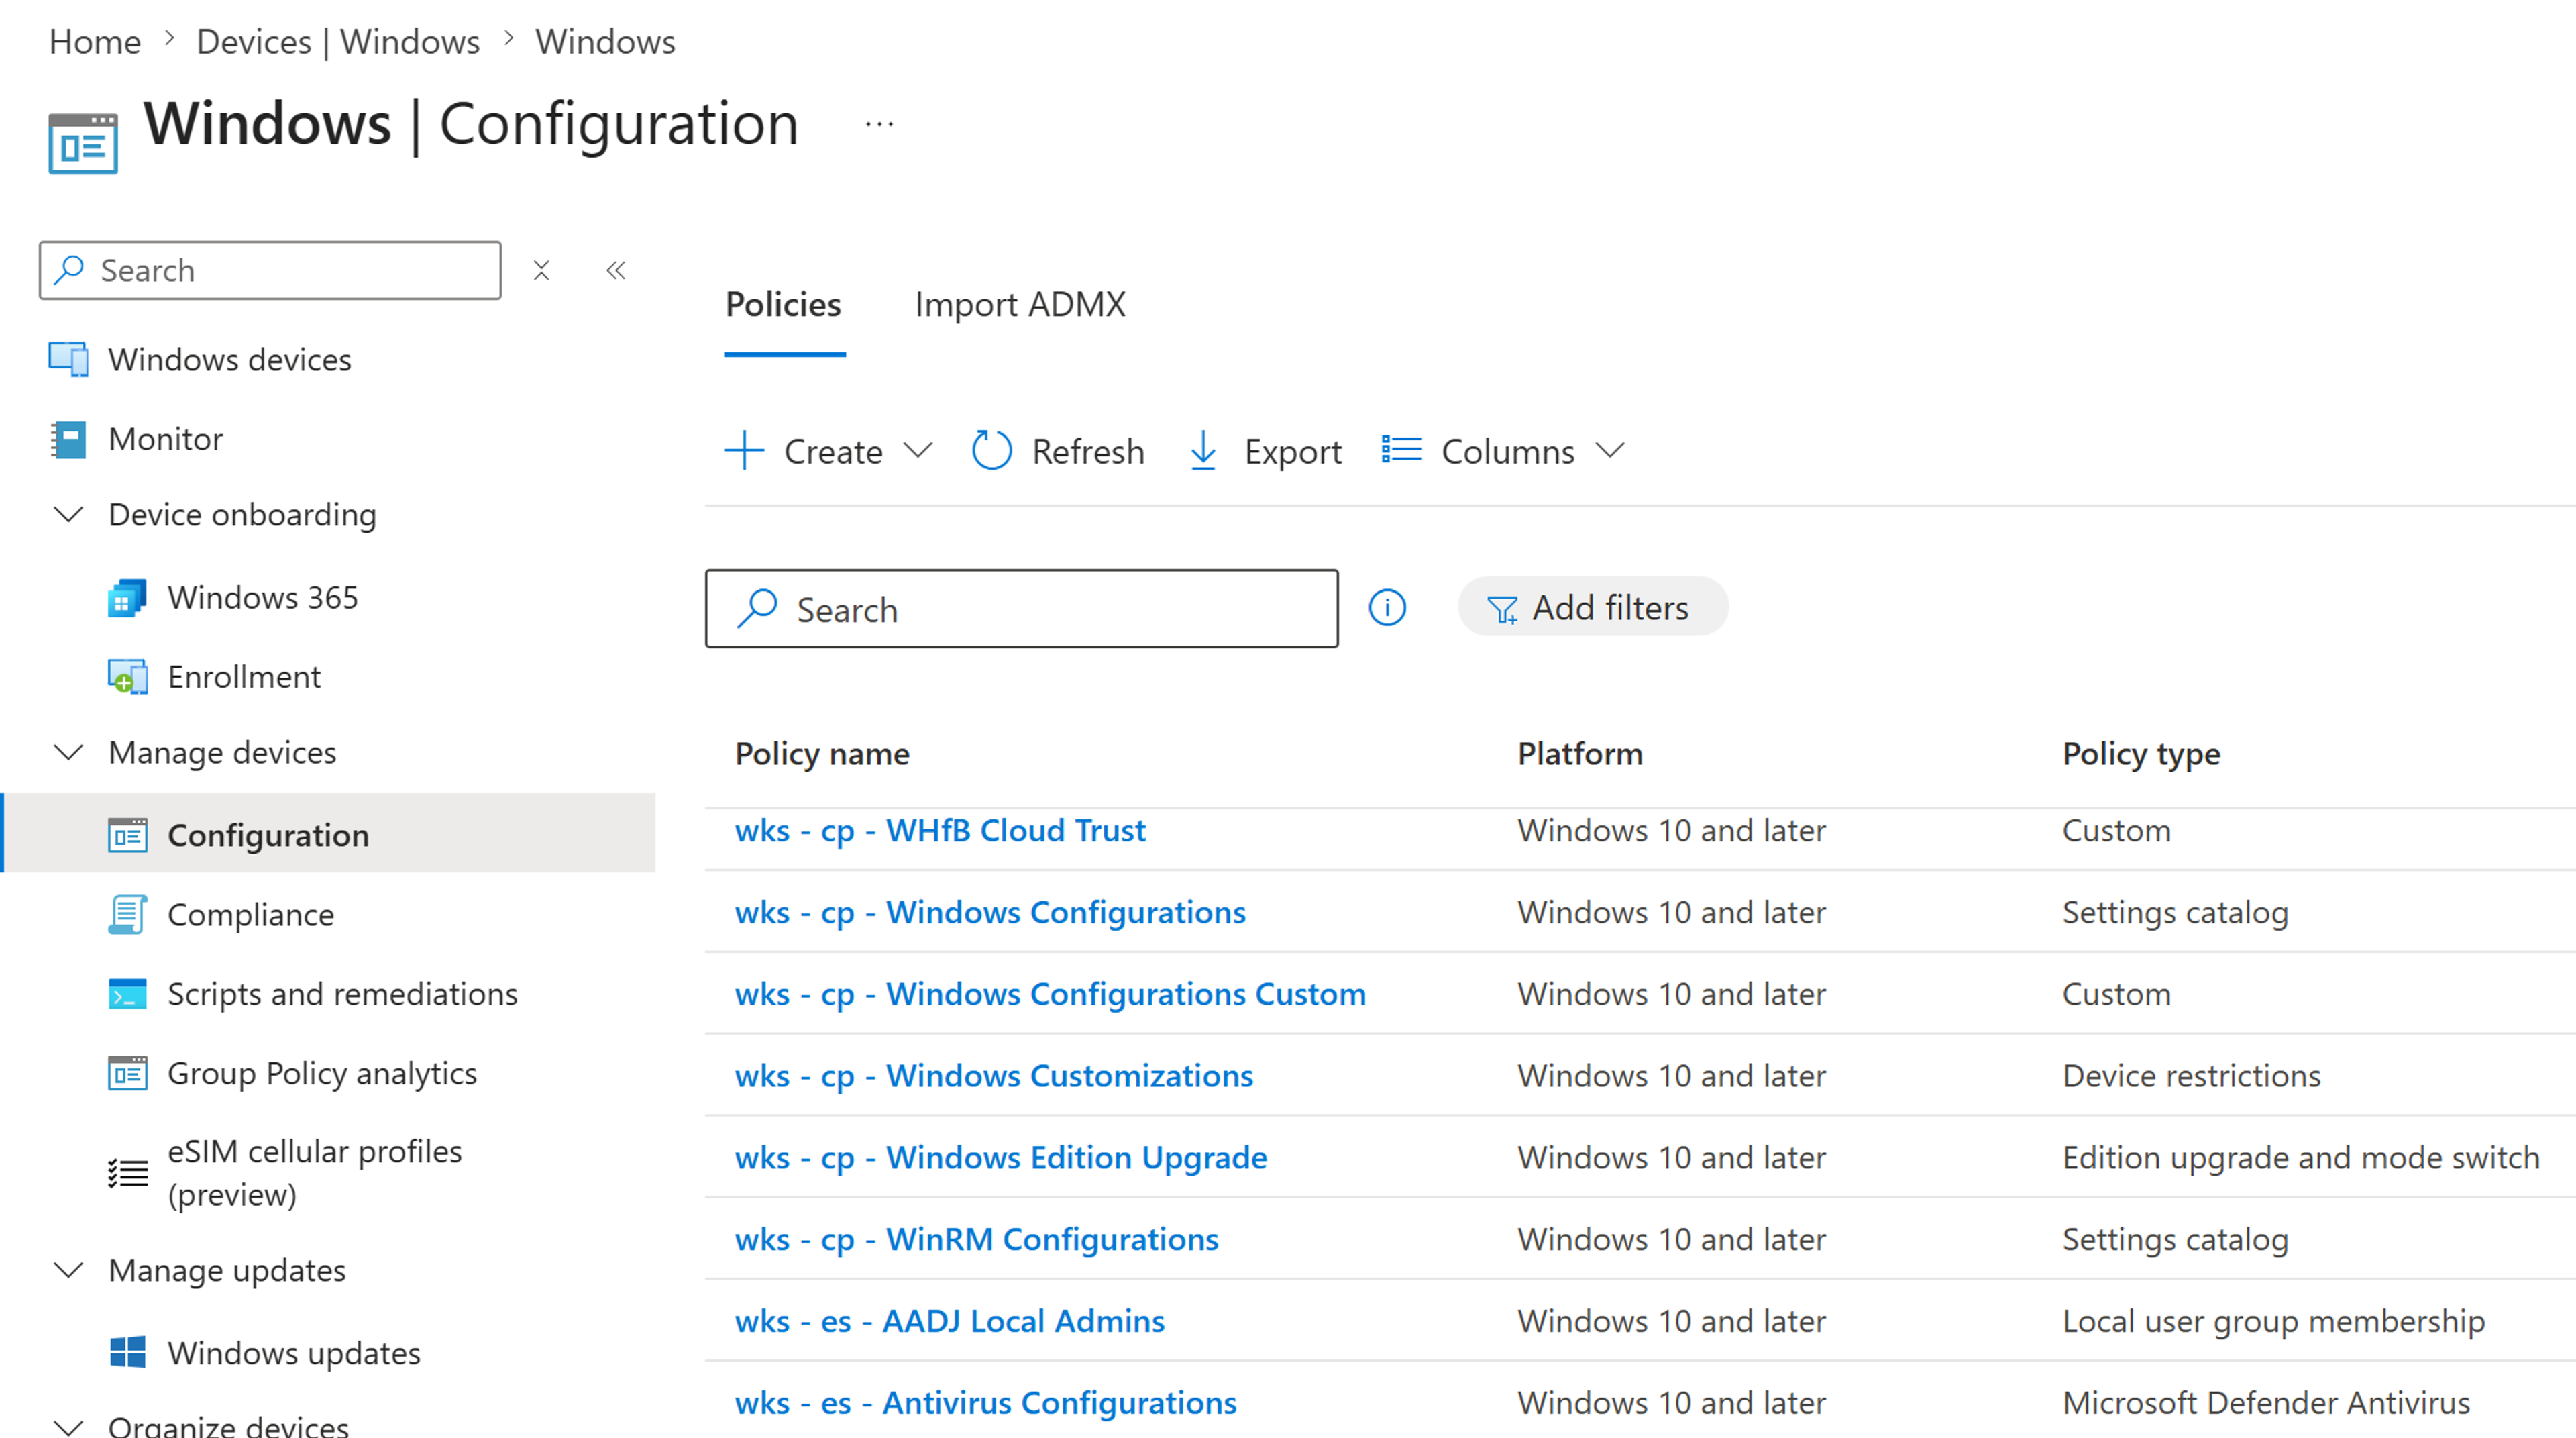The height and width of the screenshot is (1438, 2576).
Task: Click the Windows 365 icon
Action: click(x=127, y=598)
